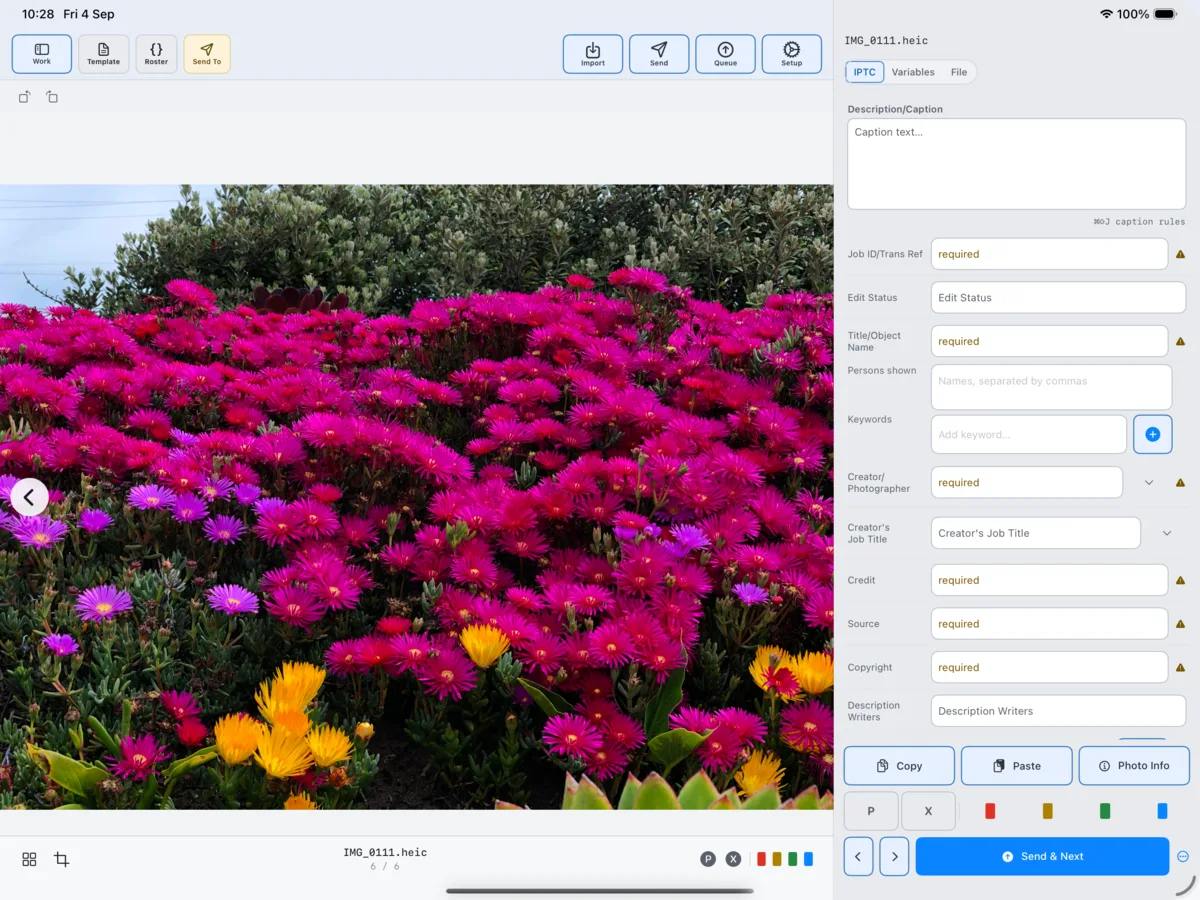The width and height of the screenshot is (1200, 900).
Task: Focus the Source field
Action: pyautogui.click(x=1049, y=624)
